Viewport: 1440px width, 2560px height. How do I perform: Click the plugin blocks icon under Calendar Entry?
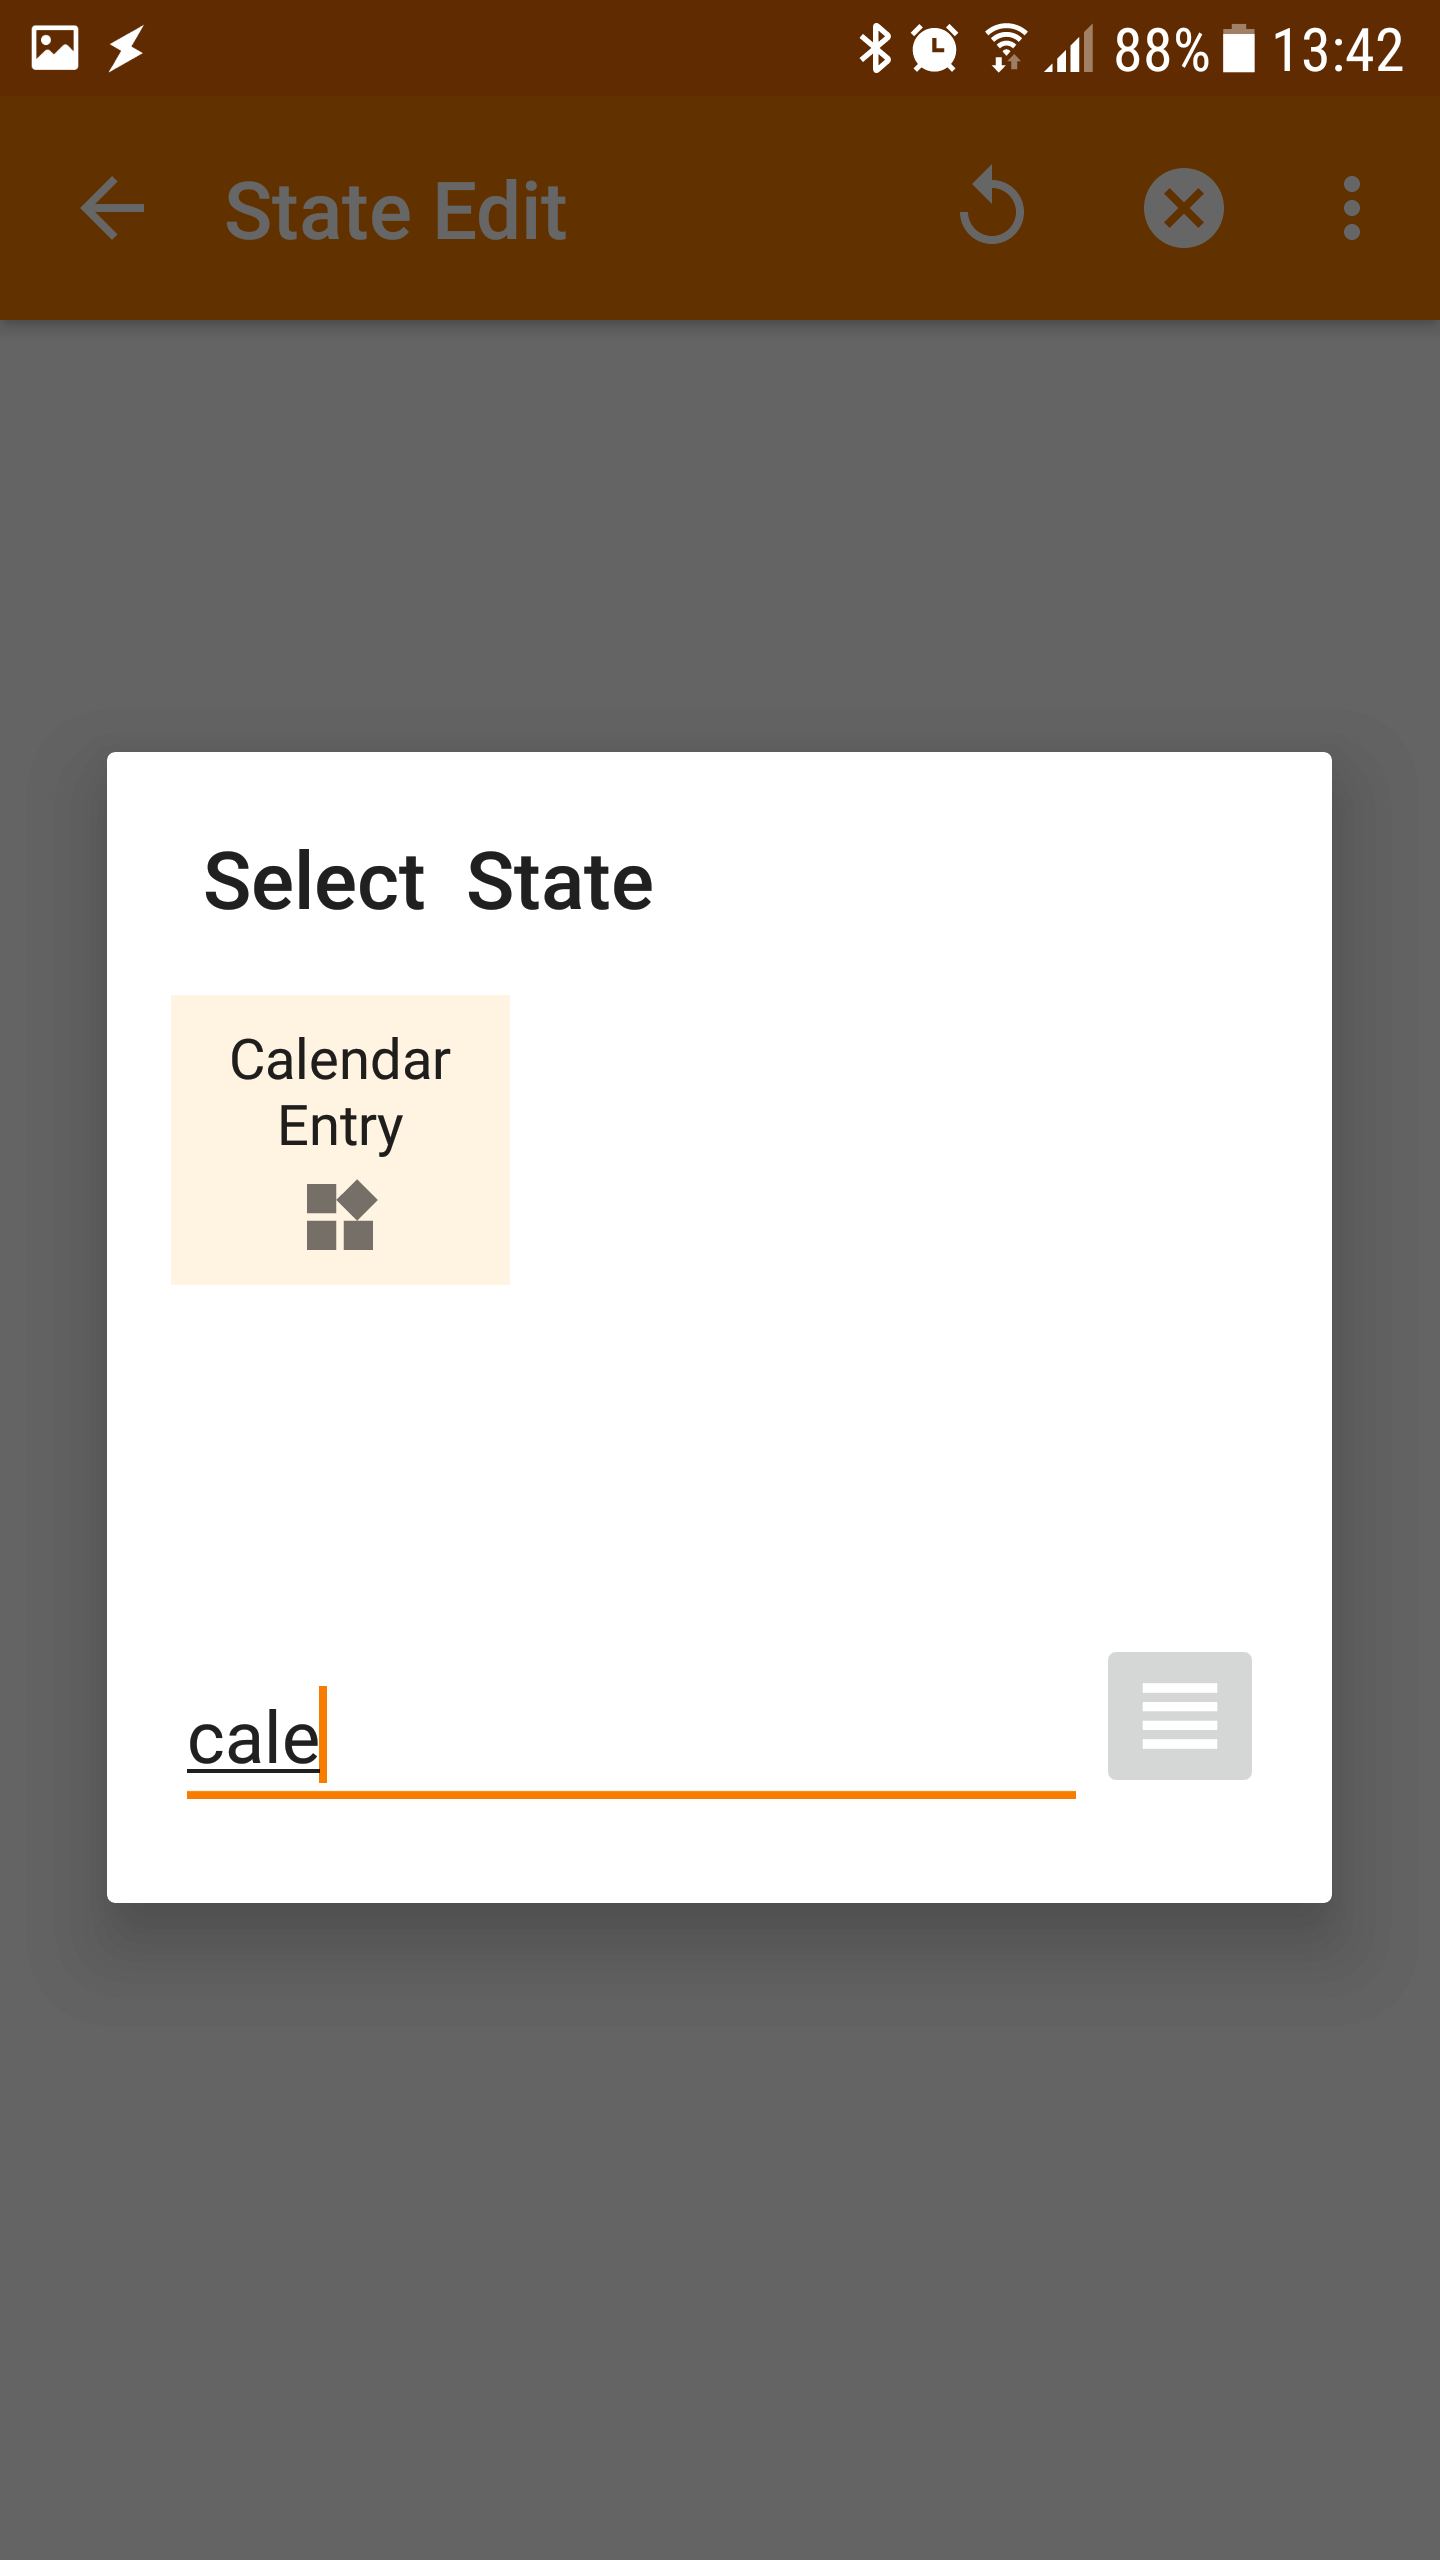tap(341, 1215)
